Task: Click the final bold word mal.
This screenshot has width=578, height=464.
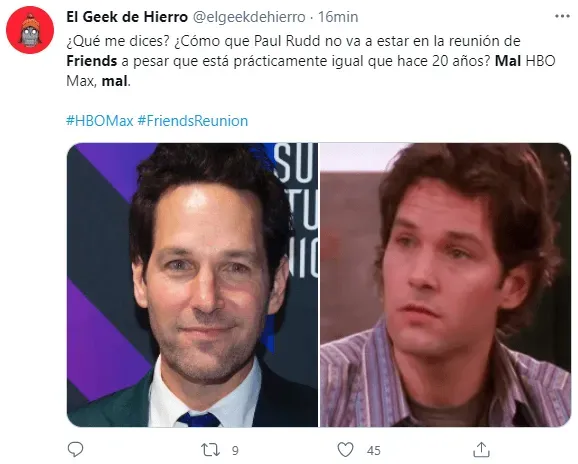Action: pos(115,81)
